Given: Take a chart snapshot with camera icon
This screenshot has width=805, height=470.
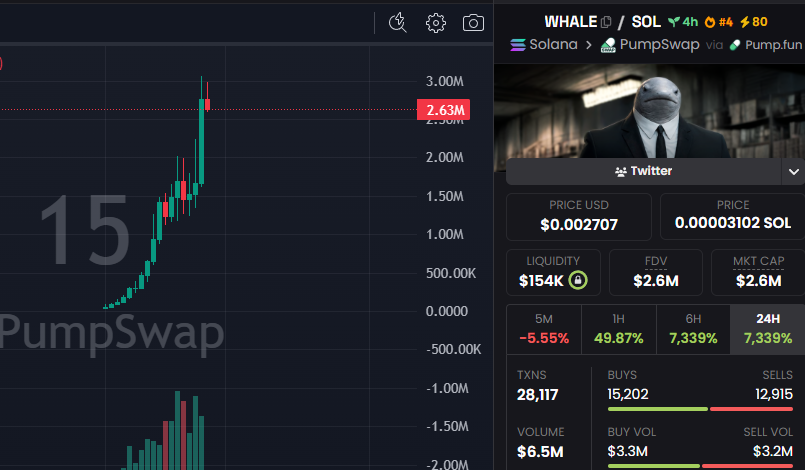Looking at the screenshot, I should click(x=473, y=23).
